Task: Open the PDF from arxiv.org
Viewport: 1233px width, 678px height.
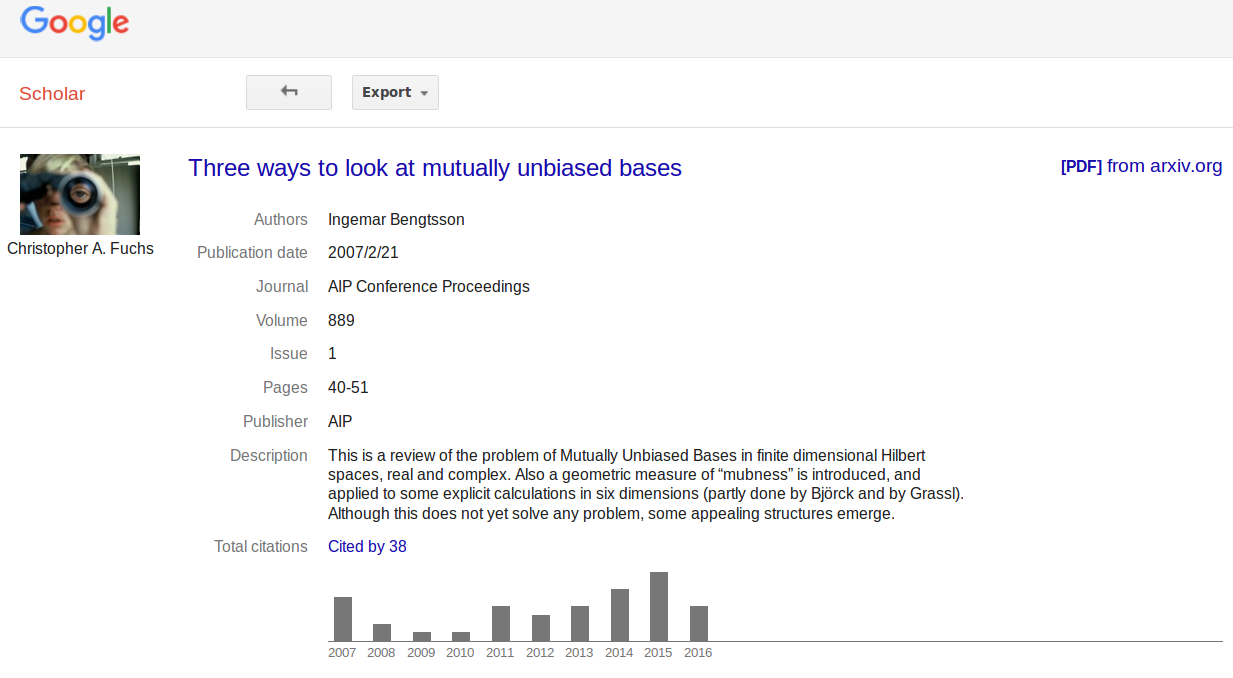Action: tap(1141, 166)
